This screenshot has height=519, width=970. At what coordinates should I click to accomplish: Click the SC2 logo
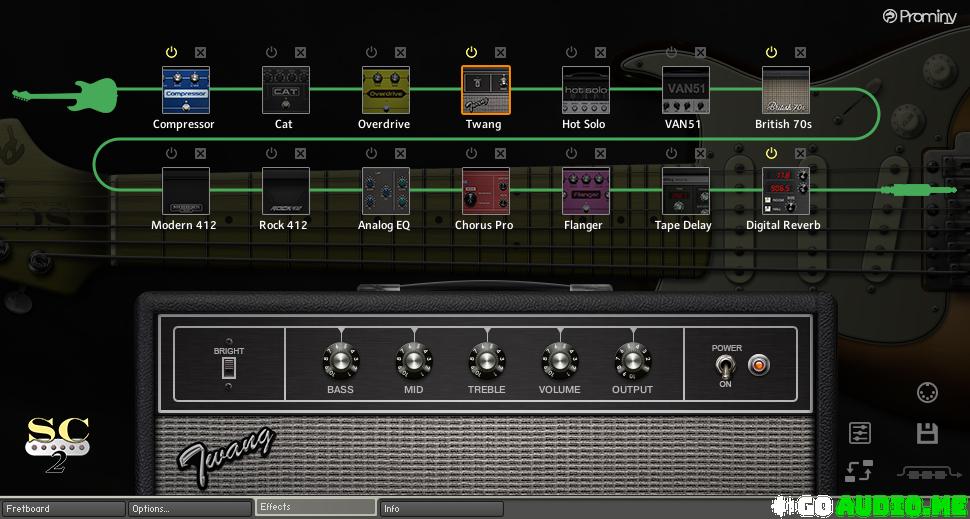58,444
